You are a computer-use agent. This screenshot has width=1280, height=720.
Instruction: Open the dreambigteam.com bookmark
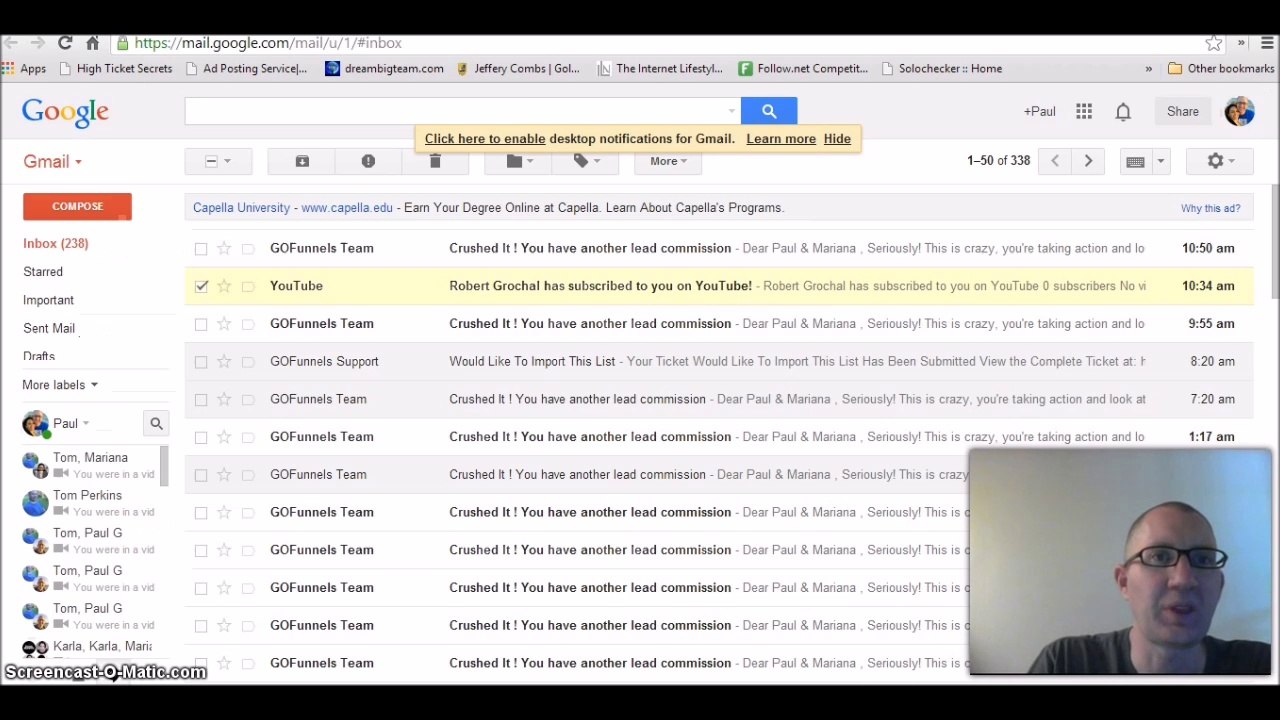[x=384, y=68]
